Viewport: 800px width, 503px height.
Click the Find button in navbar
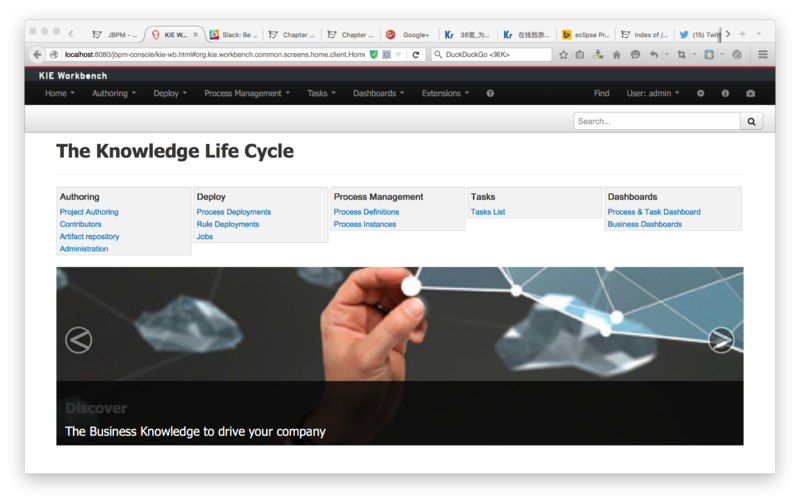tap(601, 93)
